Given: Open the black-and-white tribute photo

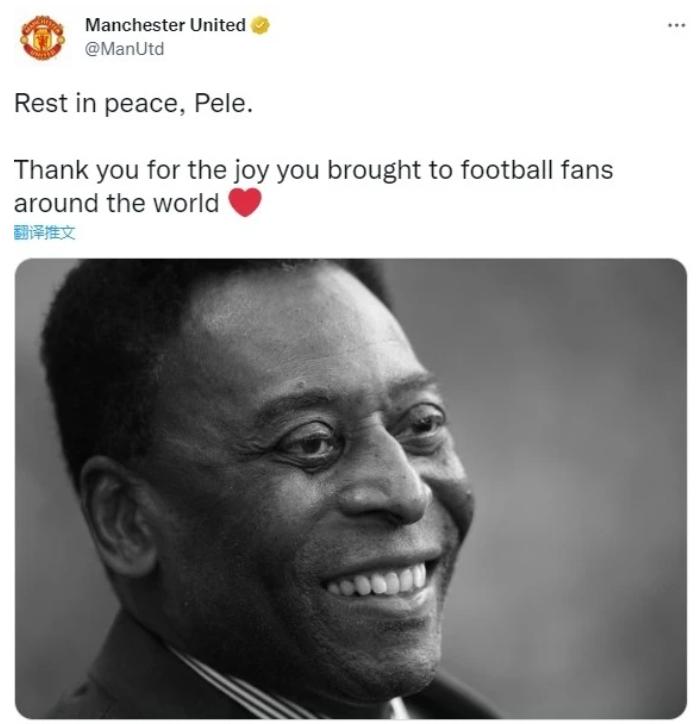Looking at the screenshot, I should (x=350, y=488).
